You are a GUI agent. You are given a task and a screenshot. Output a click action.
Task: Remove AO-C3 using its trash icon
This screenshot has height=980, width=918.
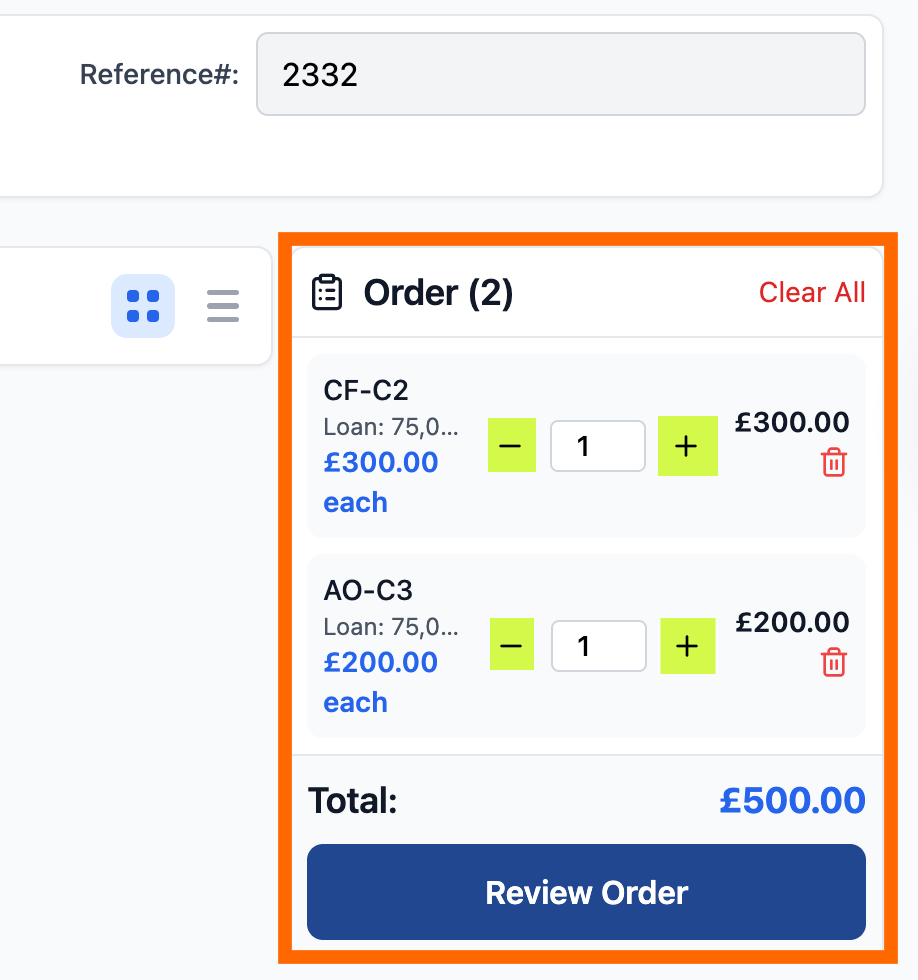834,663
